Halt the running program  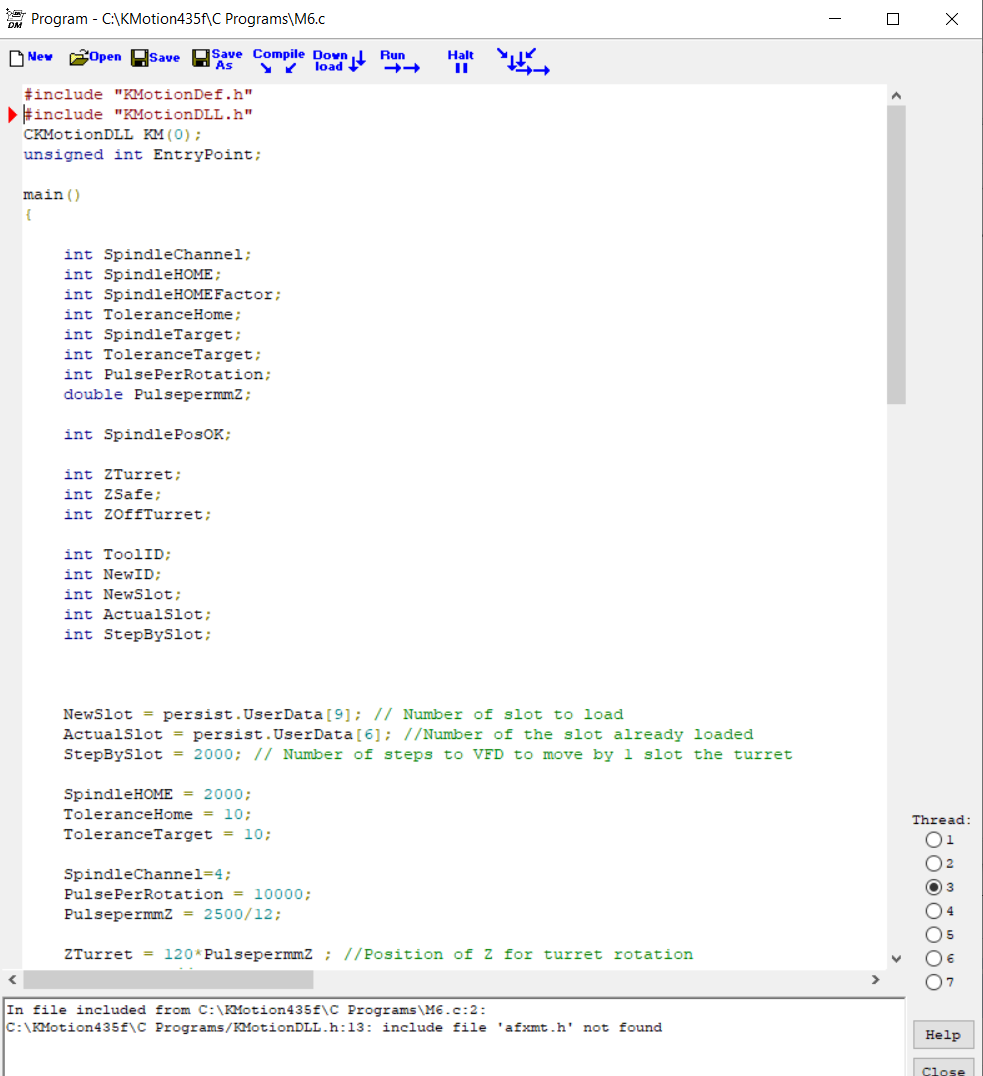click(x=461, y=61)
